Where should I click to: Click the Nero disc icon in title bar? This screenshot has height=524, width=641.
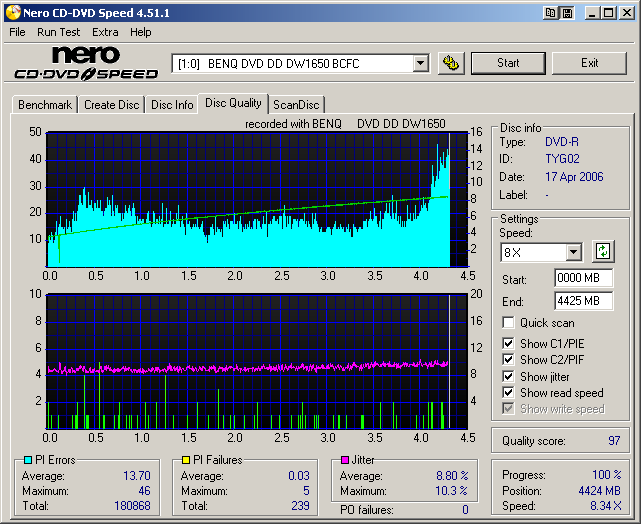click(13, 13)
